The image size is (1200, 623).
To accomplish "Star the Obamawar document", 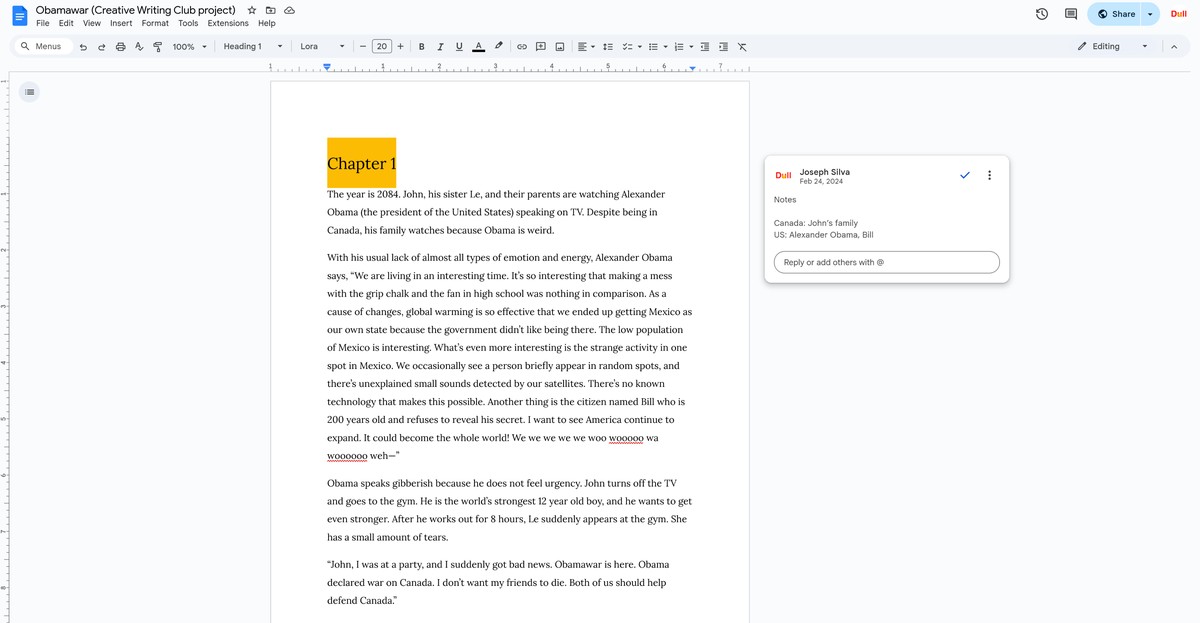I will tap(252, 10).
